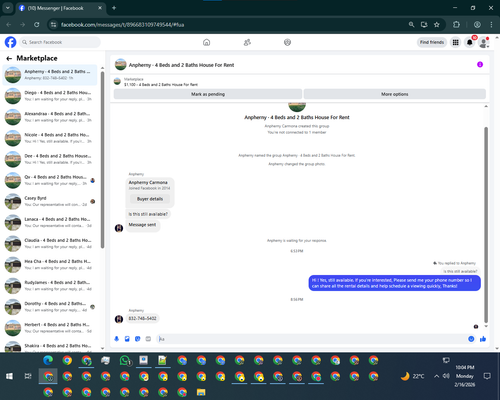Click the Find friends button

click(432, 42)
